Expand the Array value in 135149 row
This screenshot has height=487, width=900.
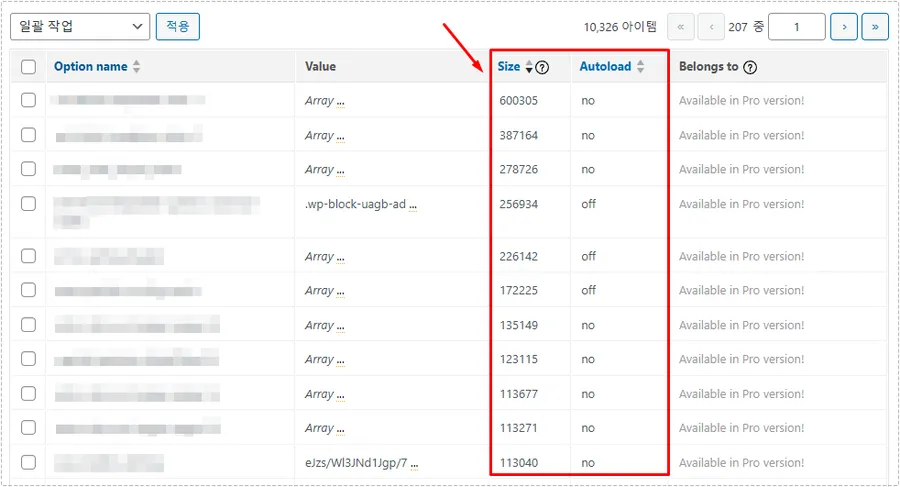point(340,327)
